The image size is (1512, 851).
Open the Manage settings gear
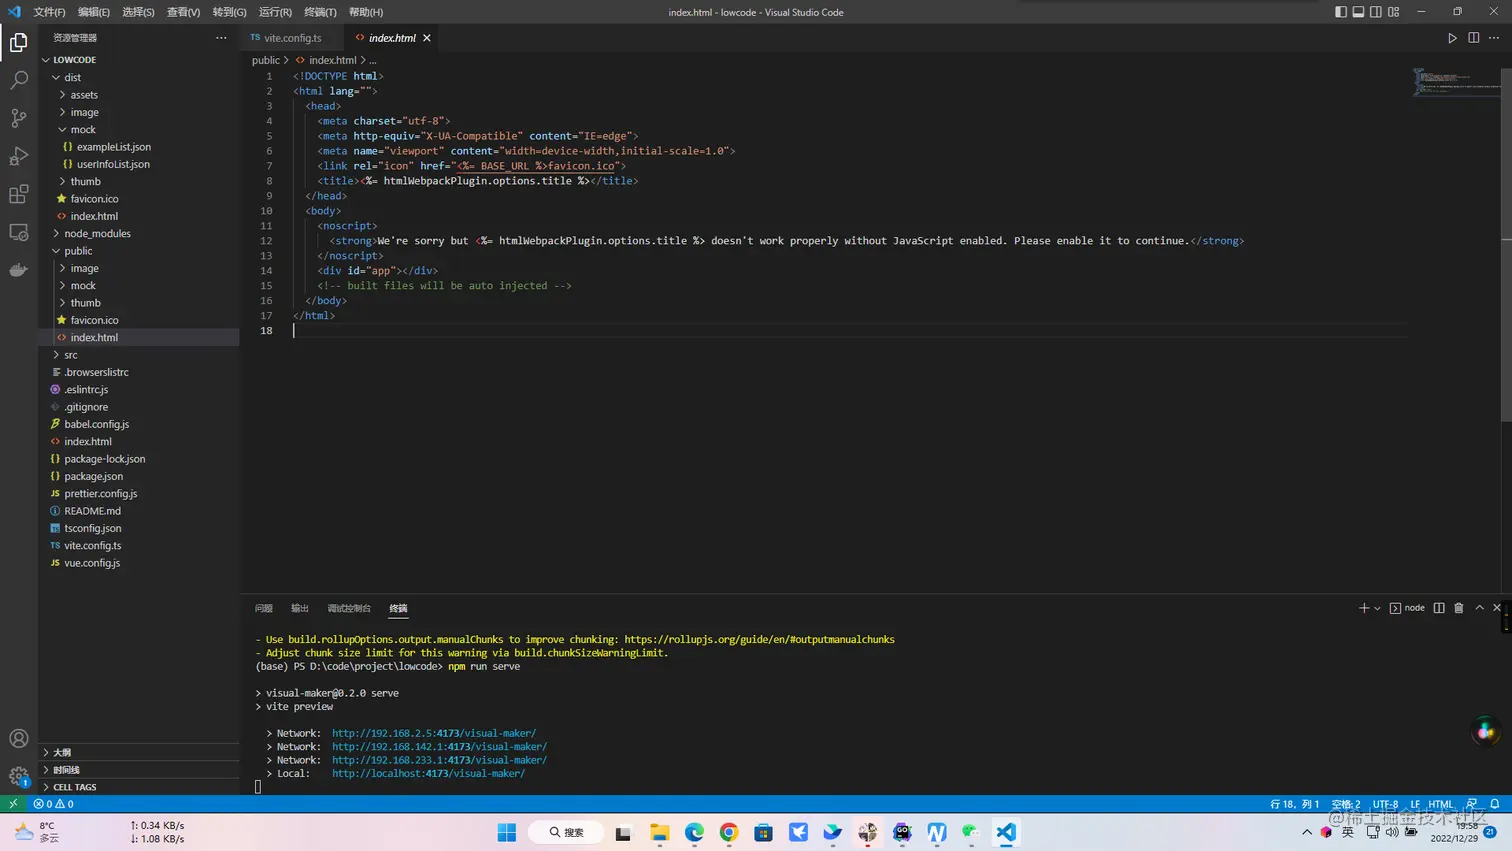point(19,776)
